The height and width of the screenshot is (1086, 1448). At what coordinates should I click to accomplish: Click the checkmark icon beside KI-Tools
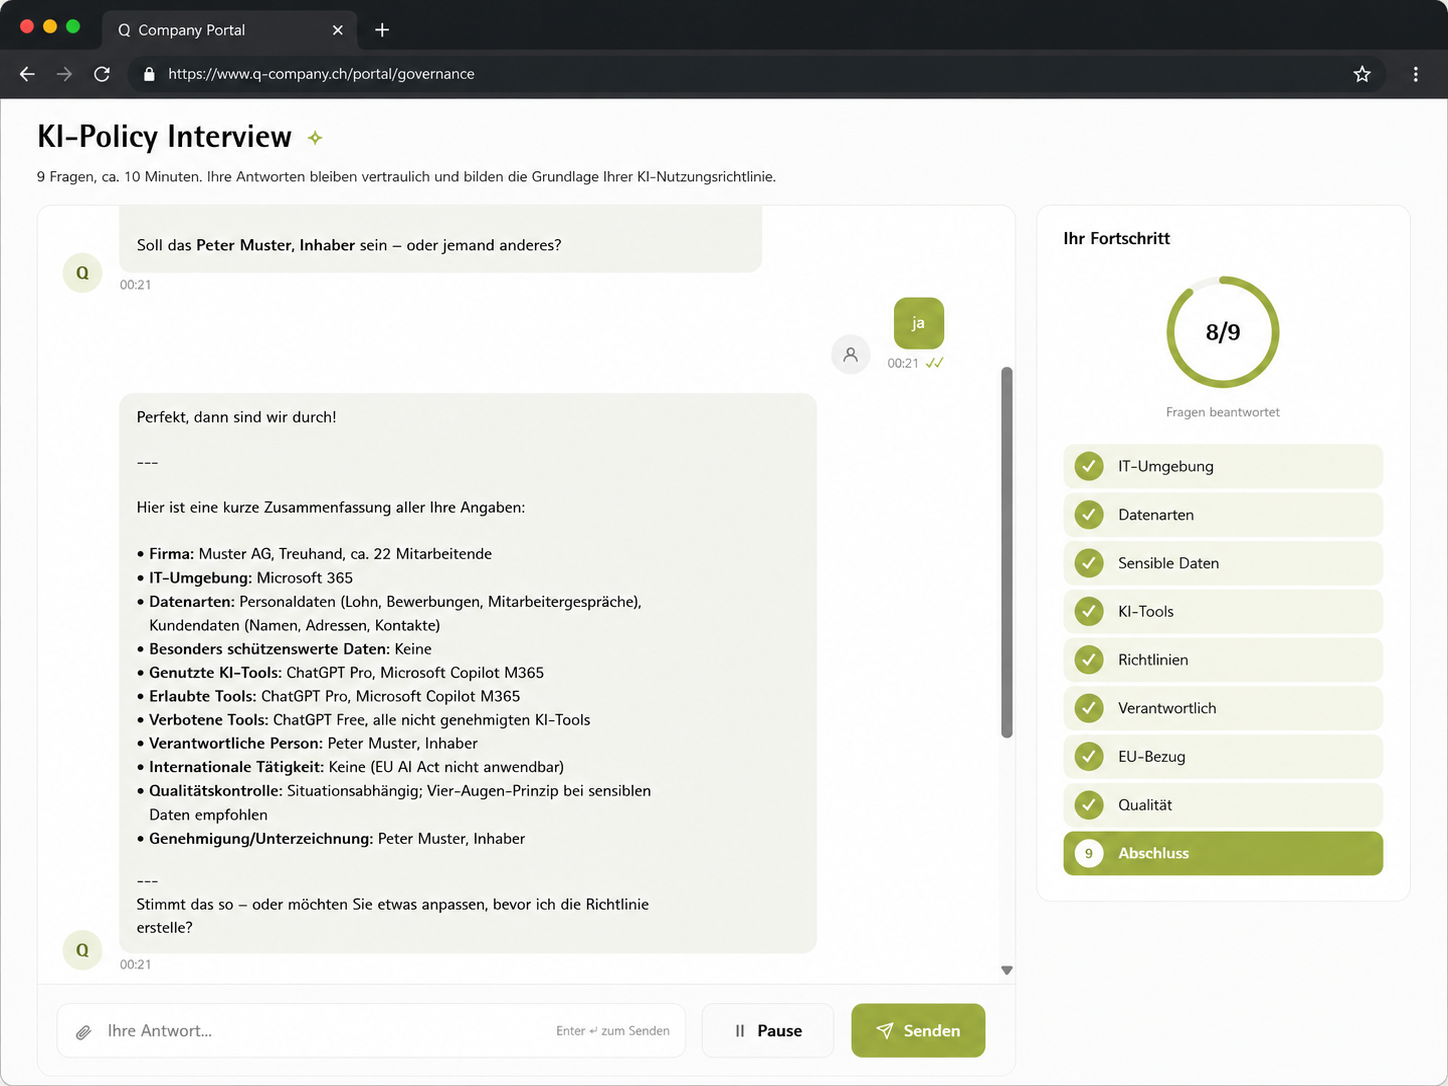pyautogui.click(x=1089, y=611)
